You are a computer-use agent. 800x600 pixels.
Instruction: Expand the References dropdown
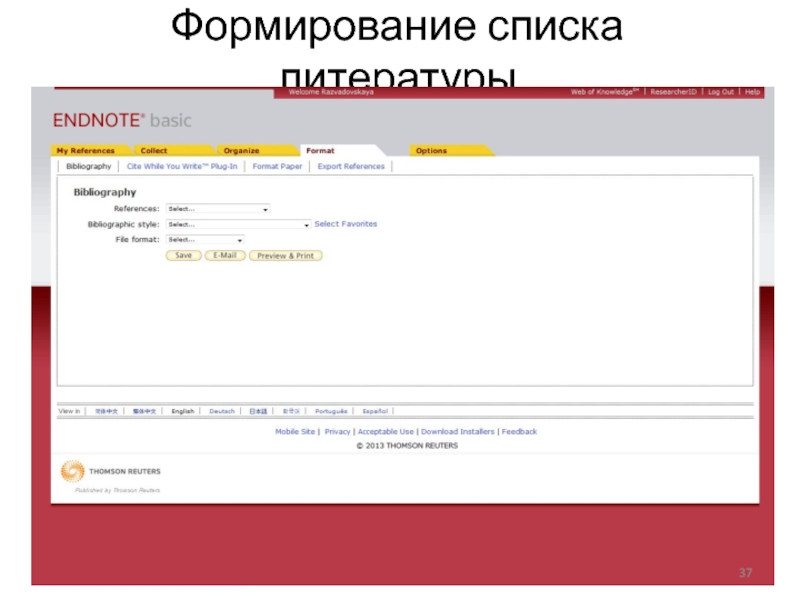(x=218, y=209)
